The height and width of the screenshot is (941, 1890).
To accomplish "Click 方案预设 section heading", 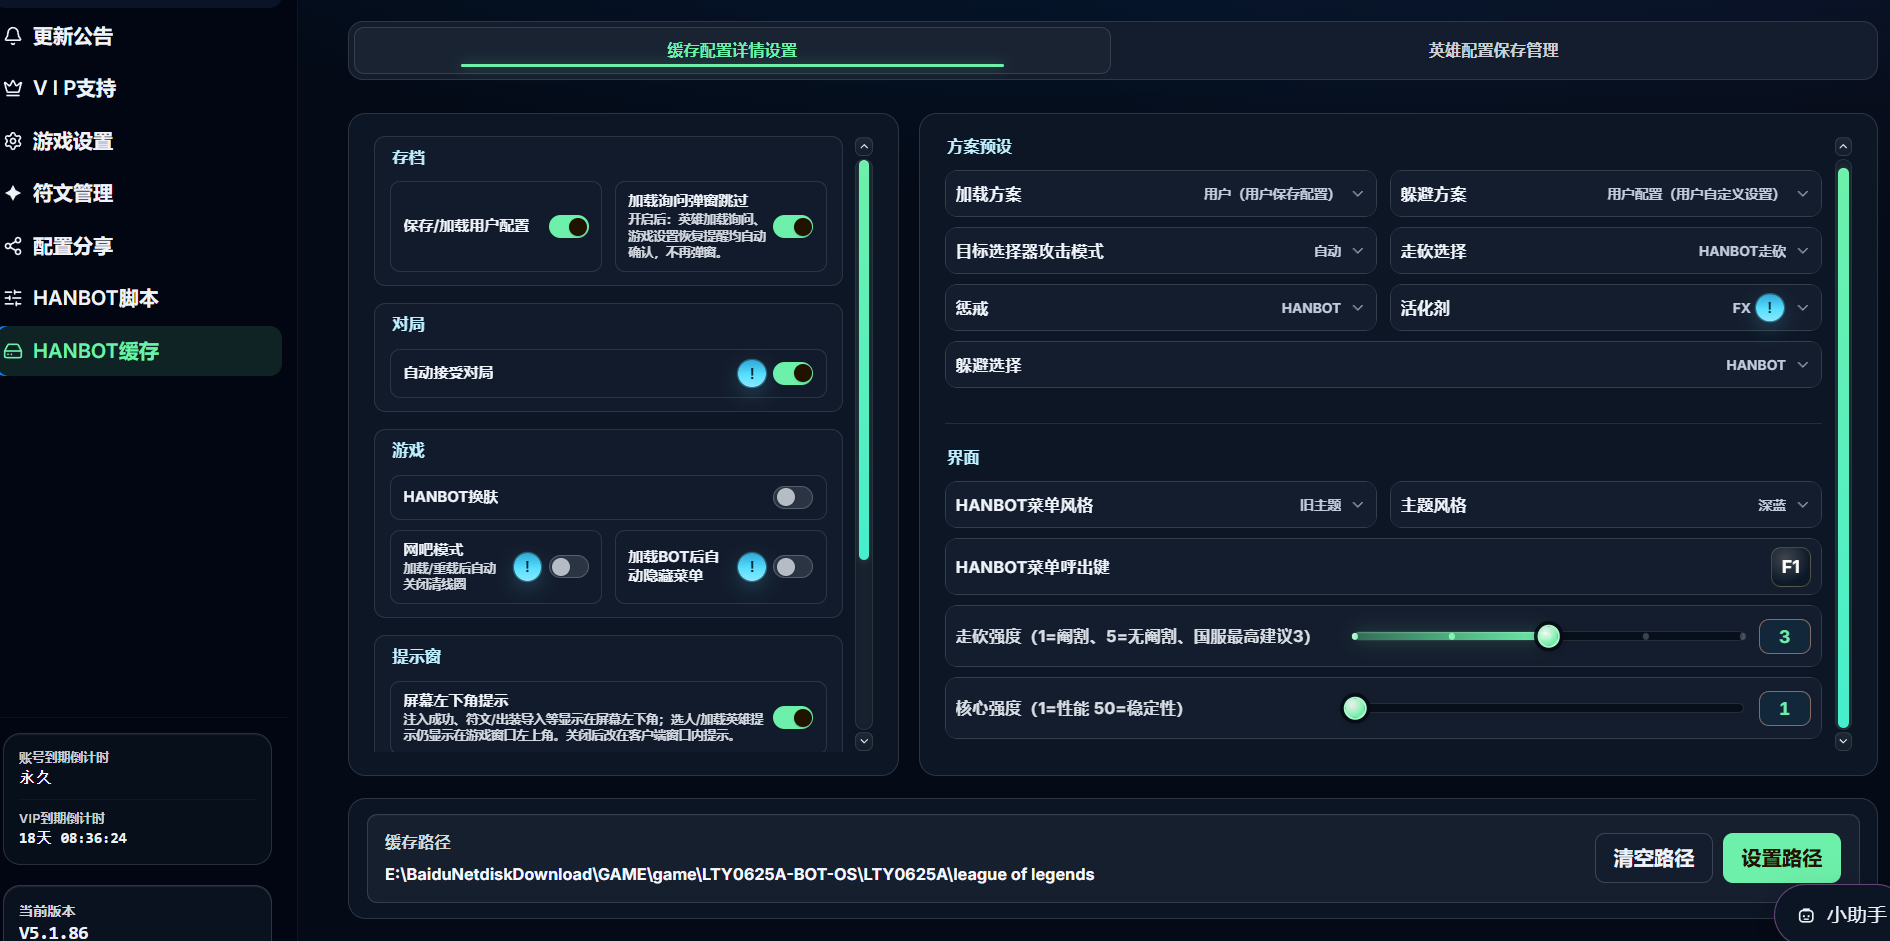I will (979, 146).
